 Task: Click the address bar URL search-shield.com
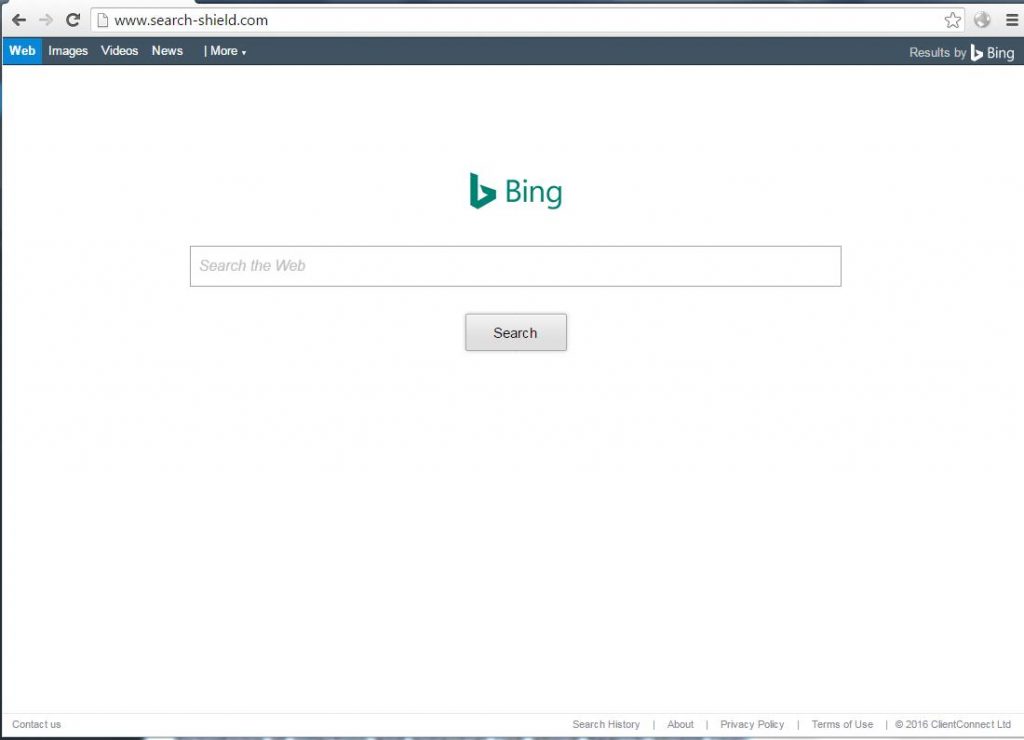click(x=191, y=20)
